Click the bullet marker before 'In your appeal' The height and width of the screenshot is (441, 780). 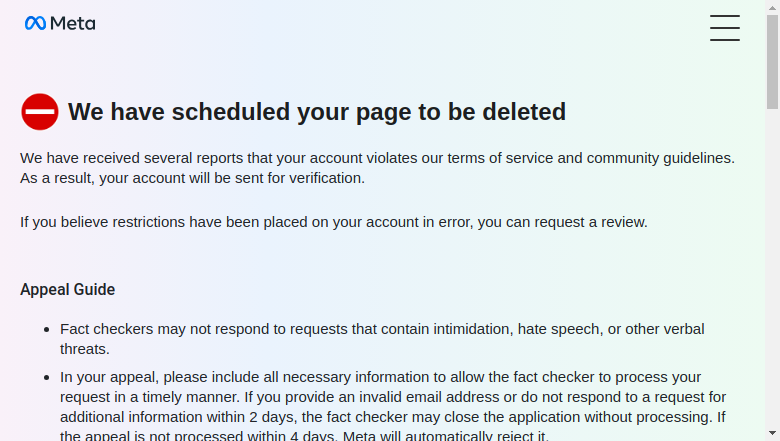(47, 377)
